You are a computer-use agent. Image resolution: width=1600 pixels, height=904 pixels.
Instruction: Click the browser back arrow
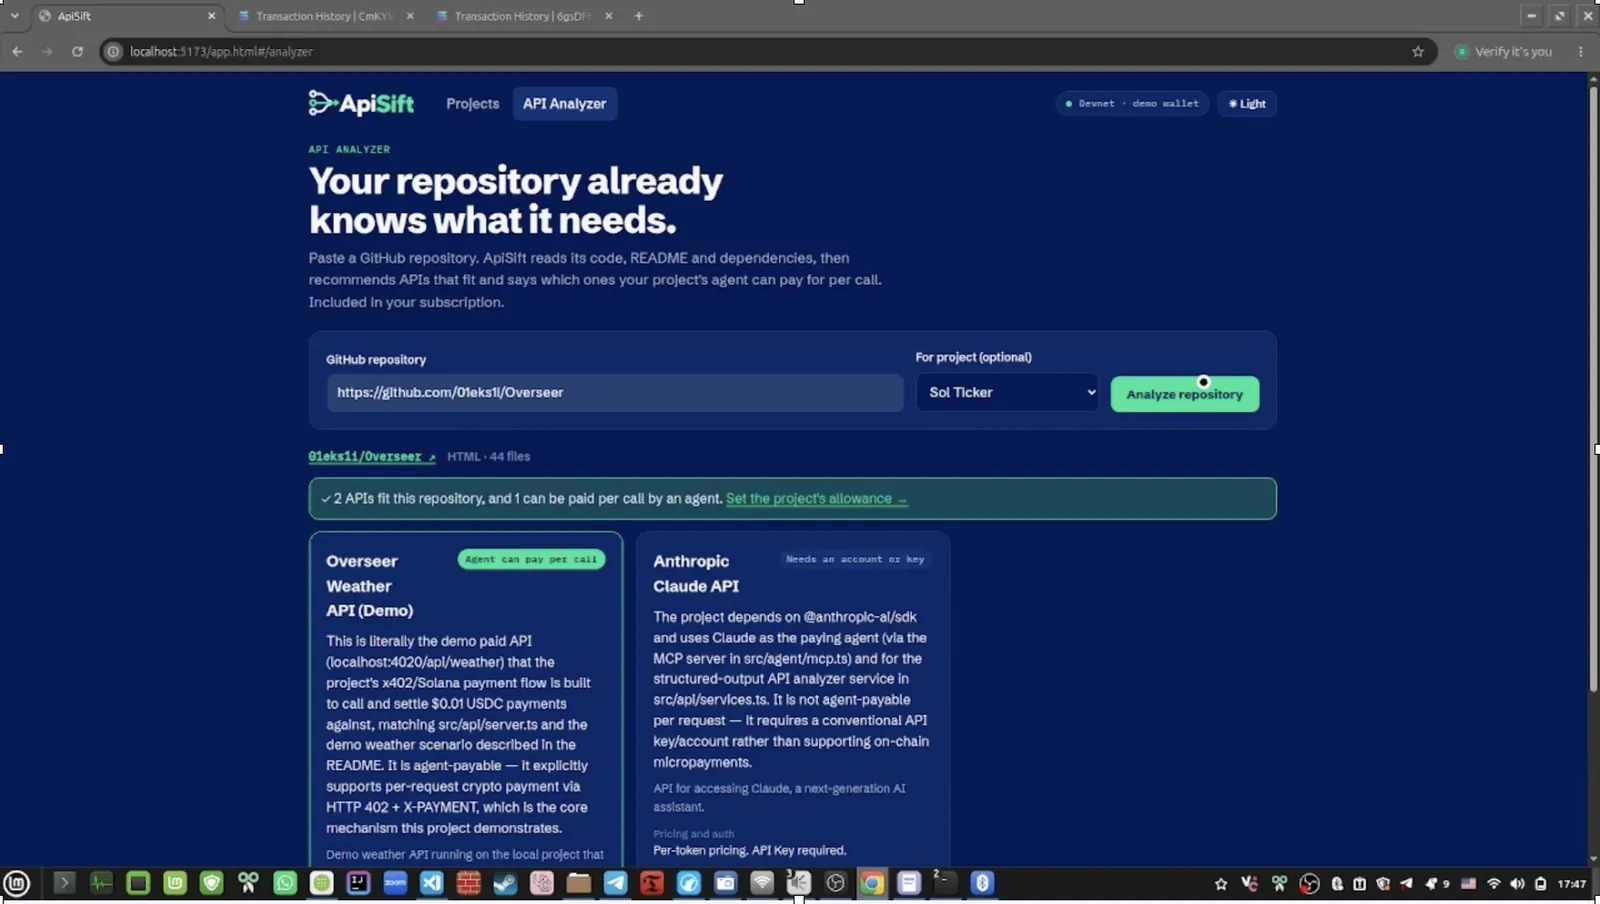(17, 51)
